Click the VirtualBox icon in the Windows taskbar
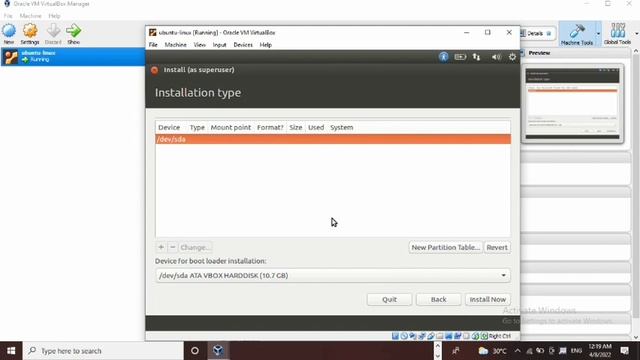640x360 pixels. (x=218, y=351)
